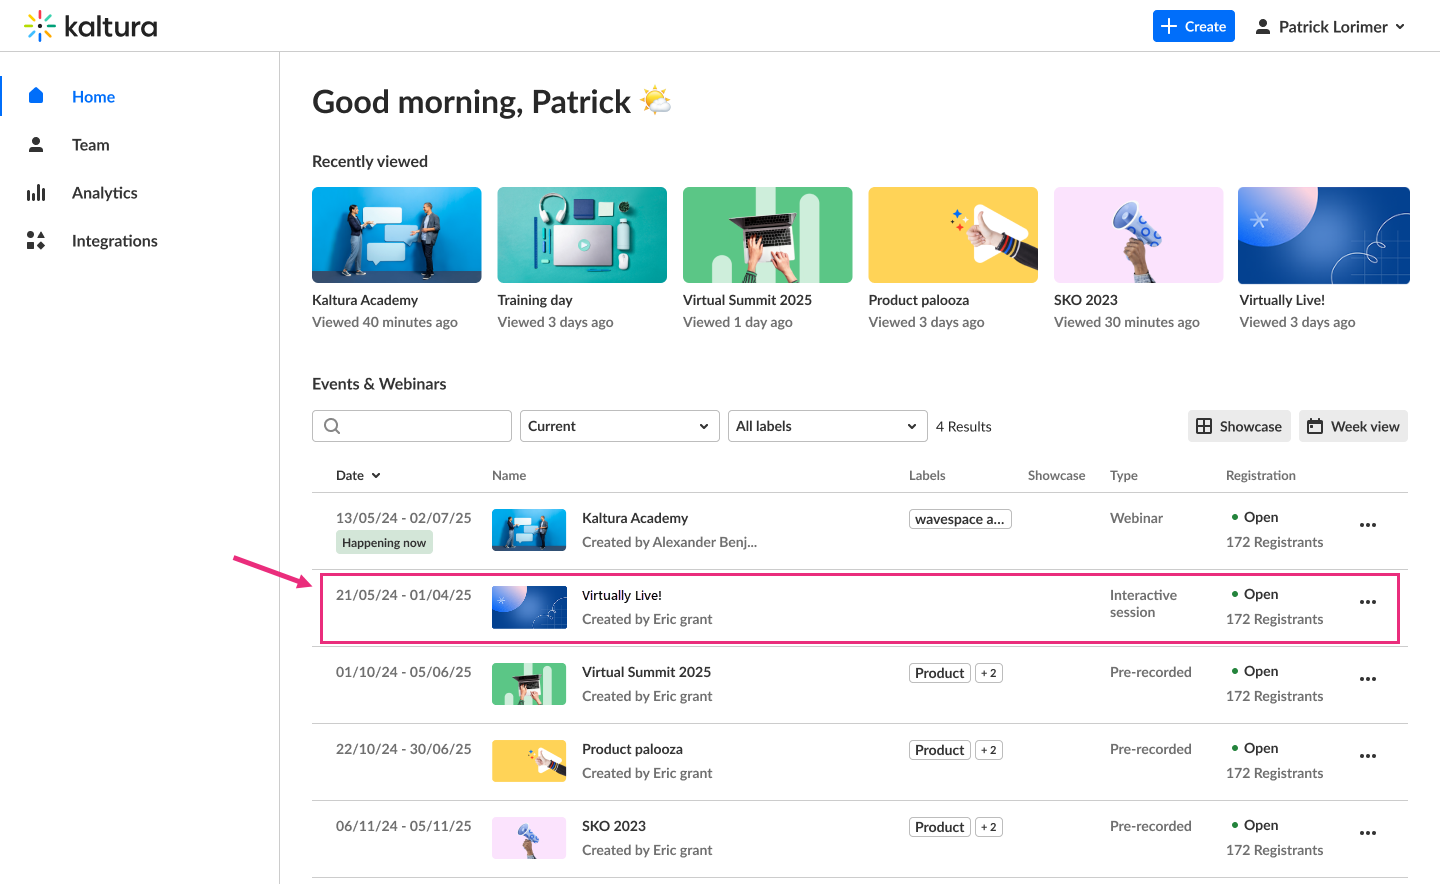Click SKO 2023 thumbnail in events list

[529, 838]
